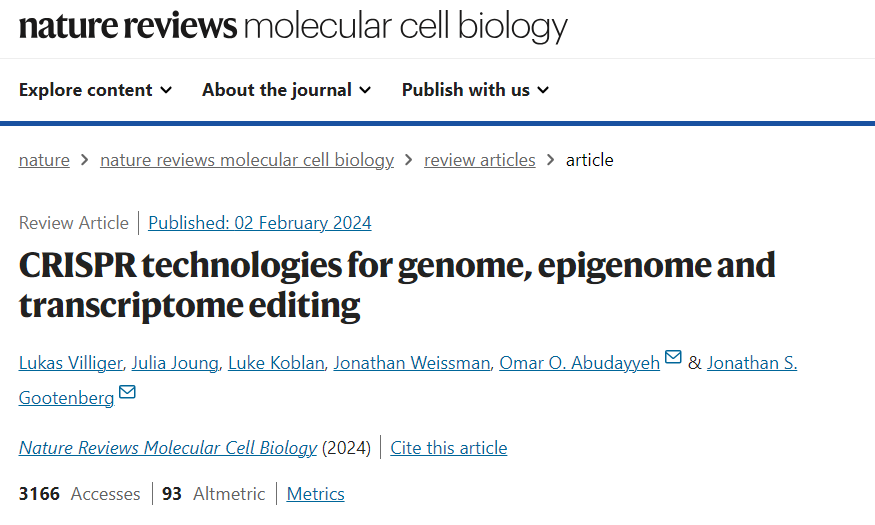Open the Metrics page
Viewport: 875px width, 525px height.
coord(315,494)
